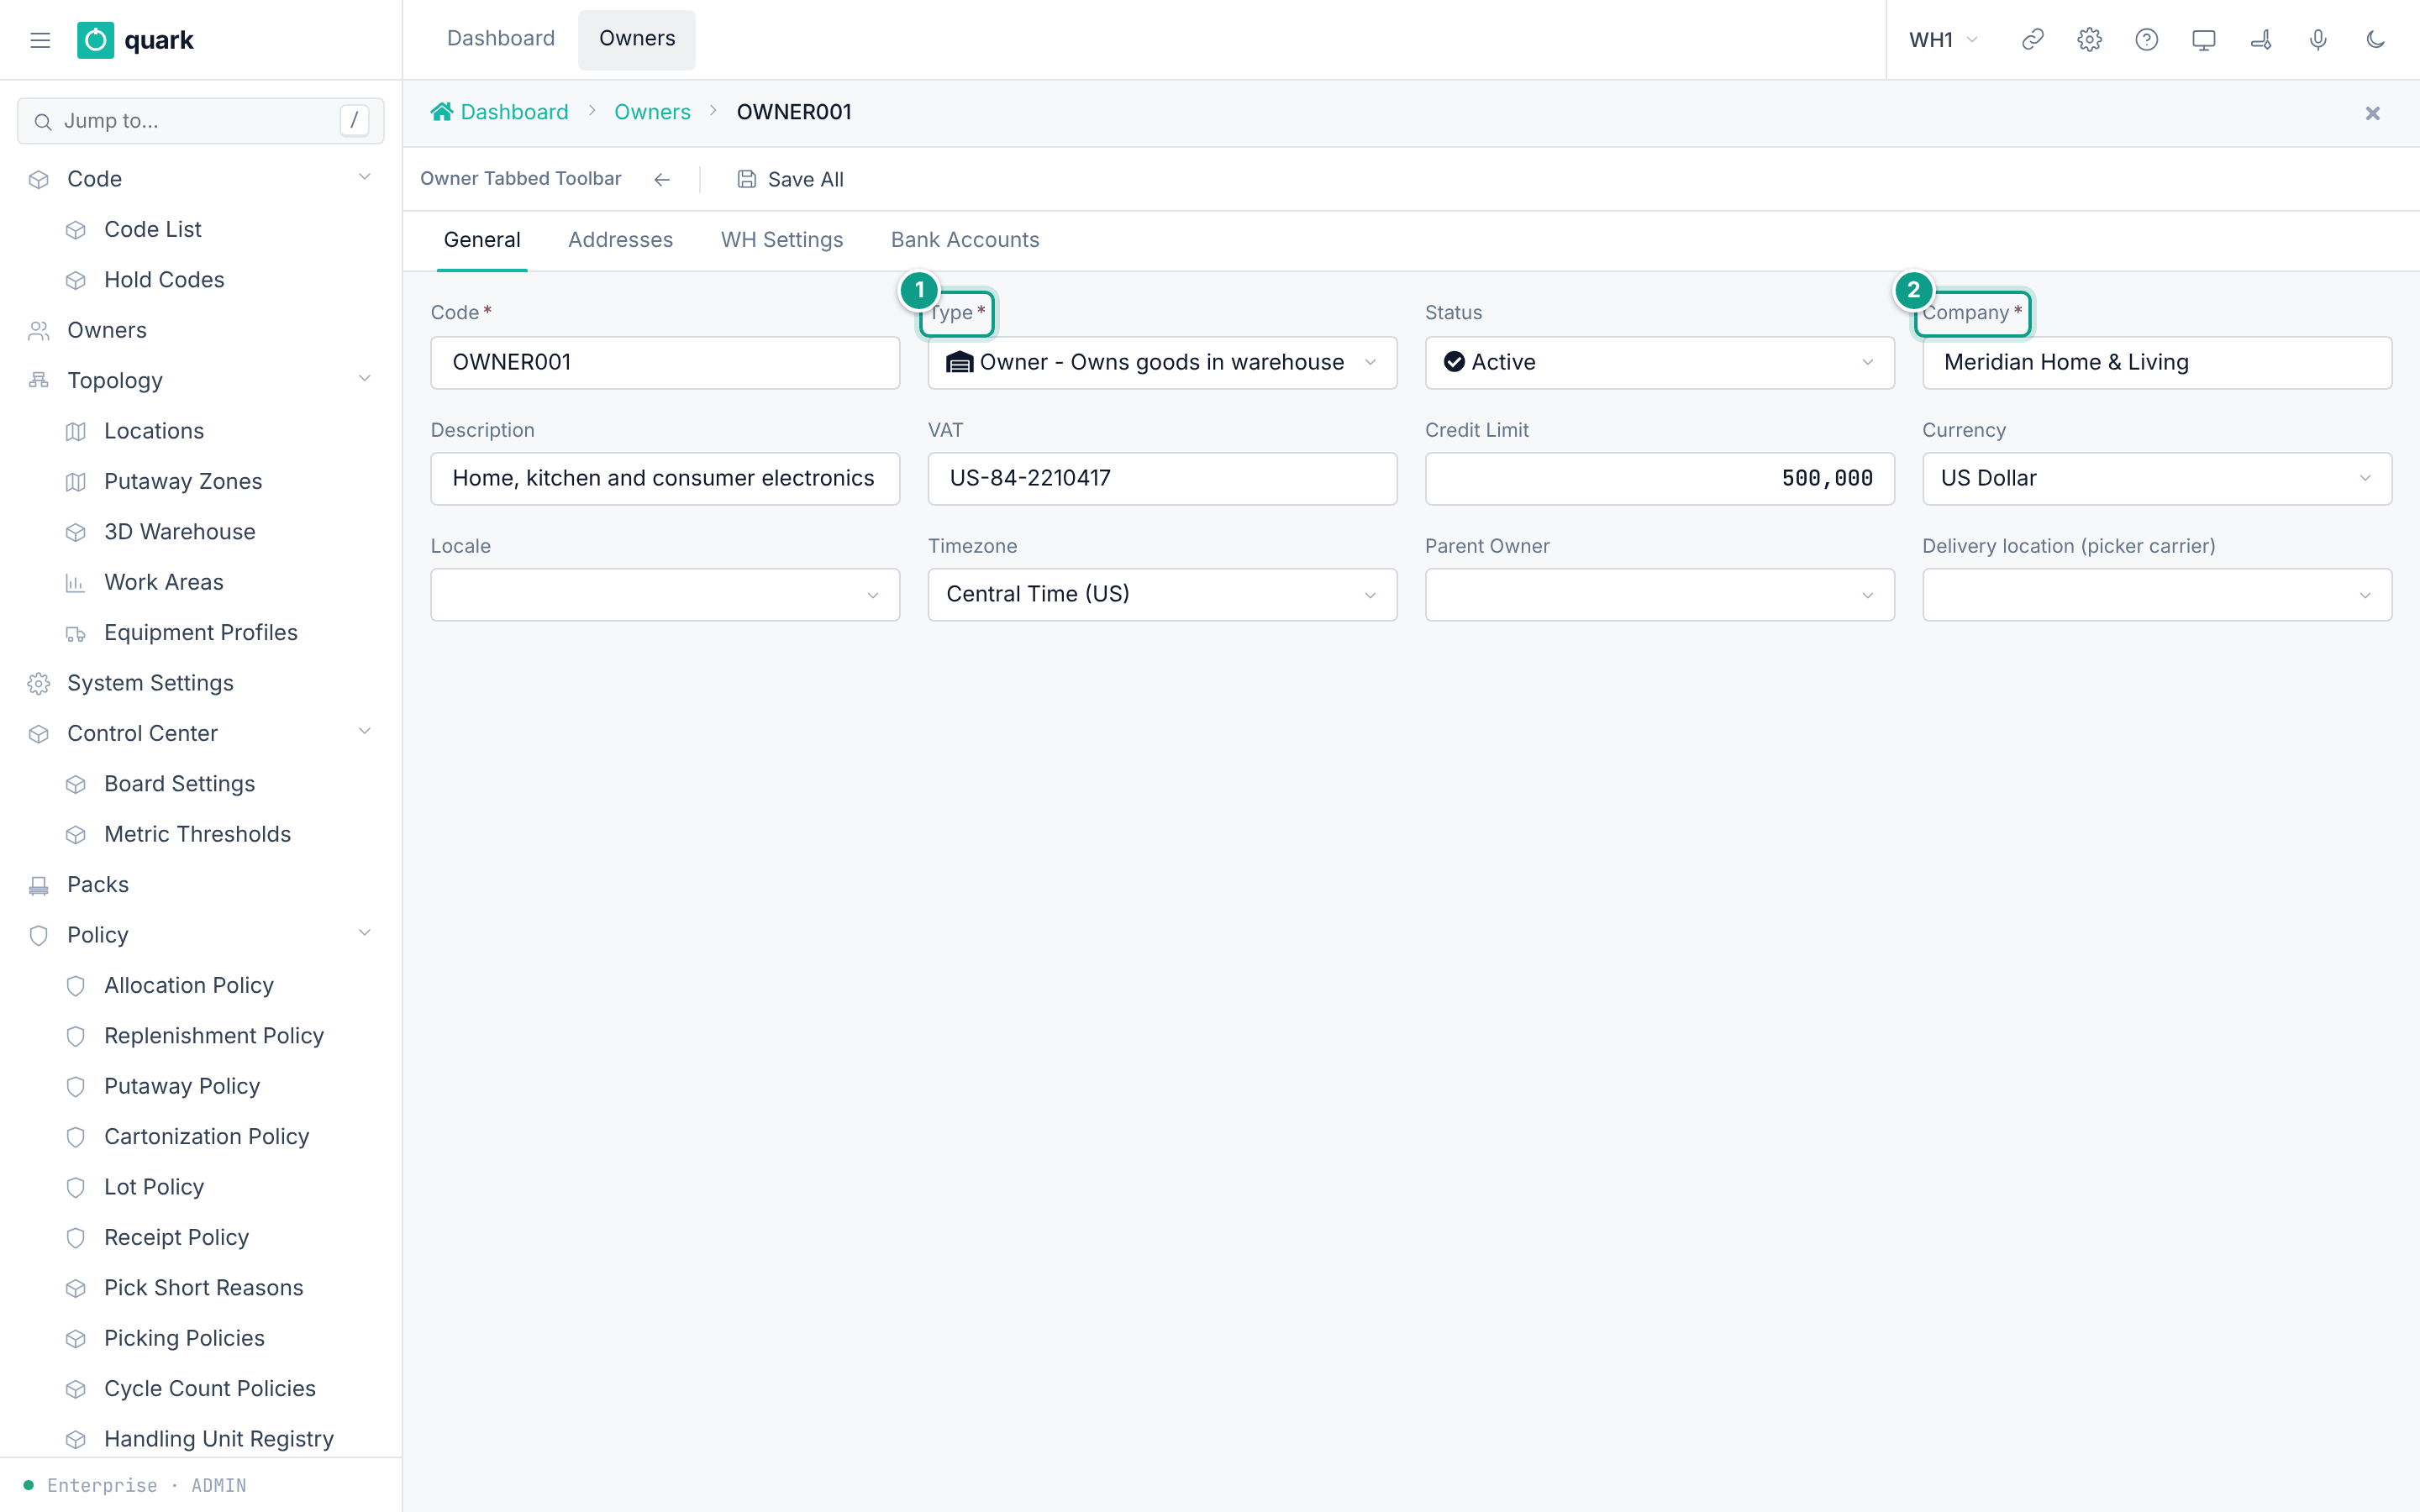
Task: Click the Dashboard home breadcrumb icon
Action: (441, 112)
